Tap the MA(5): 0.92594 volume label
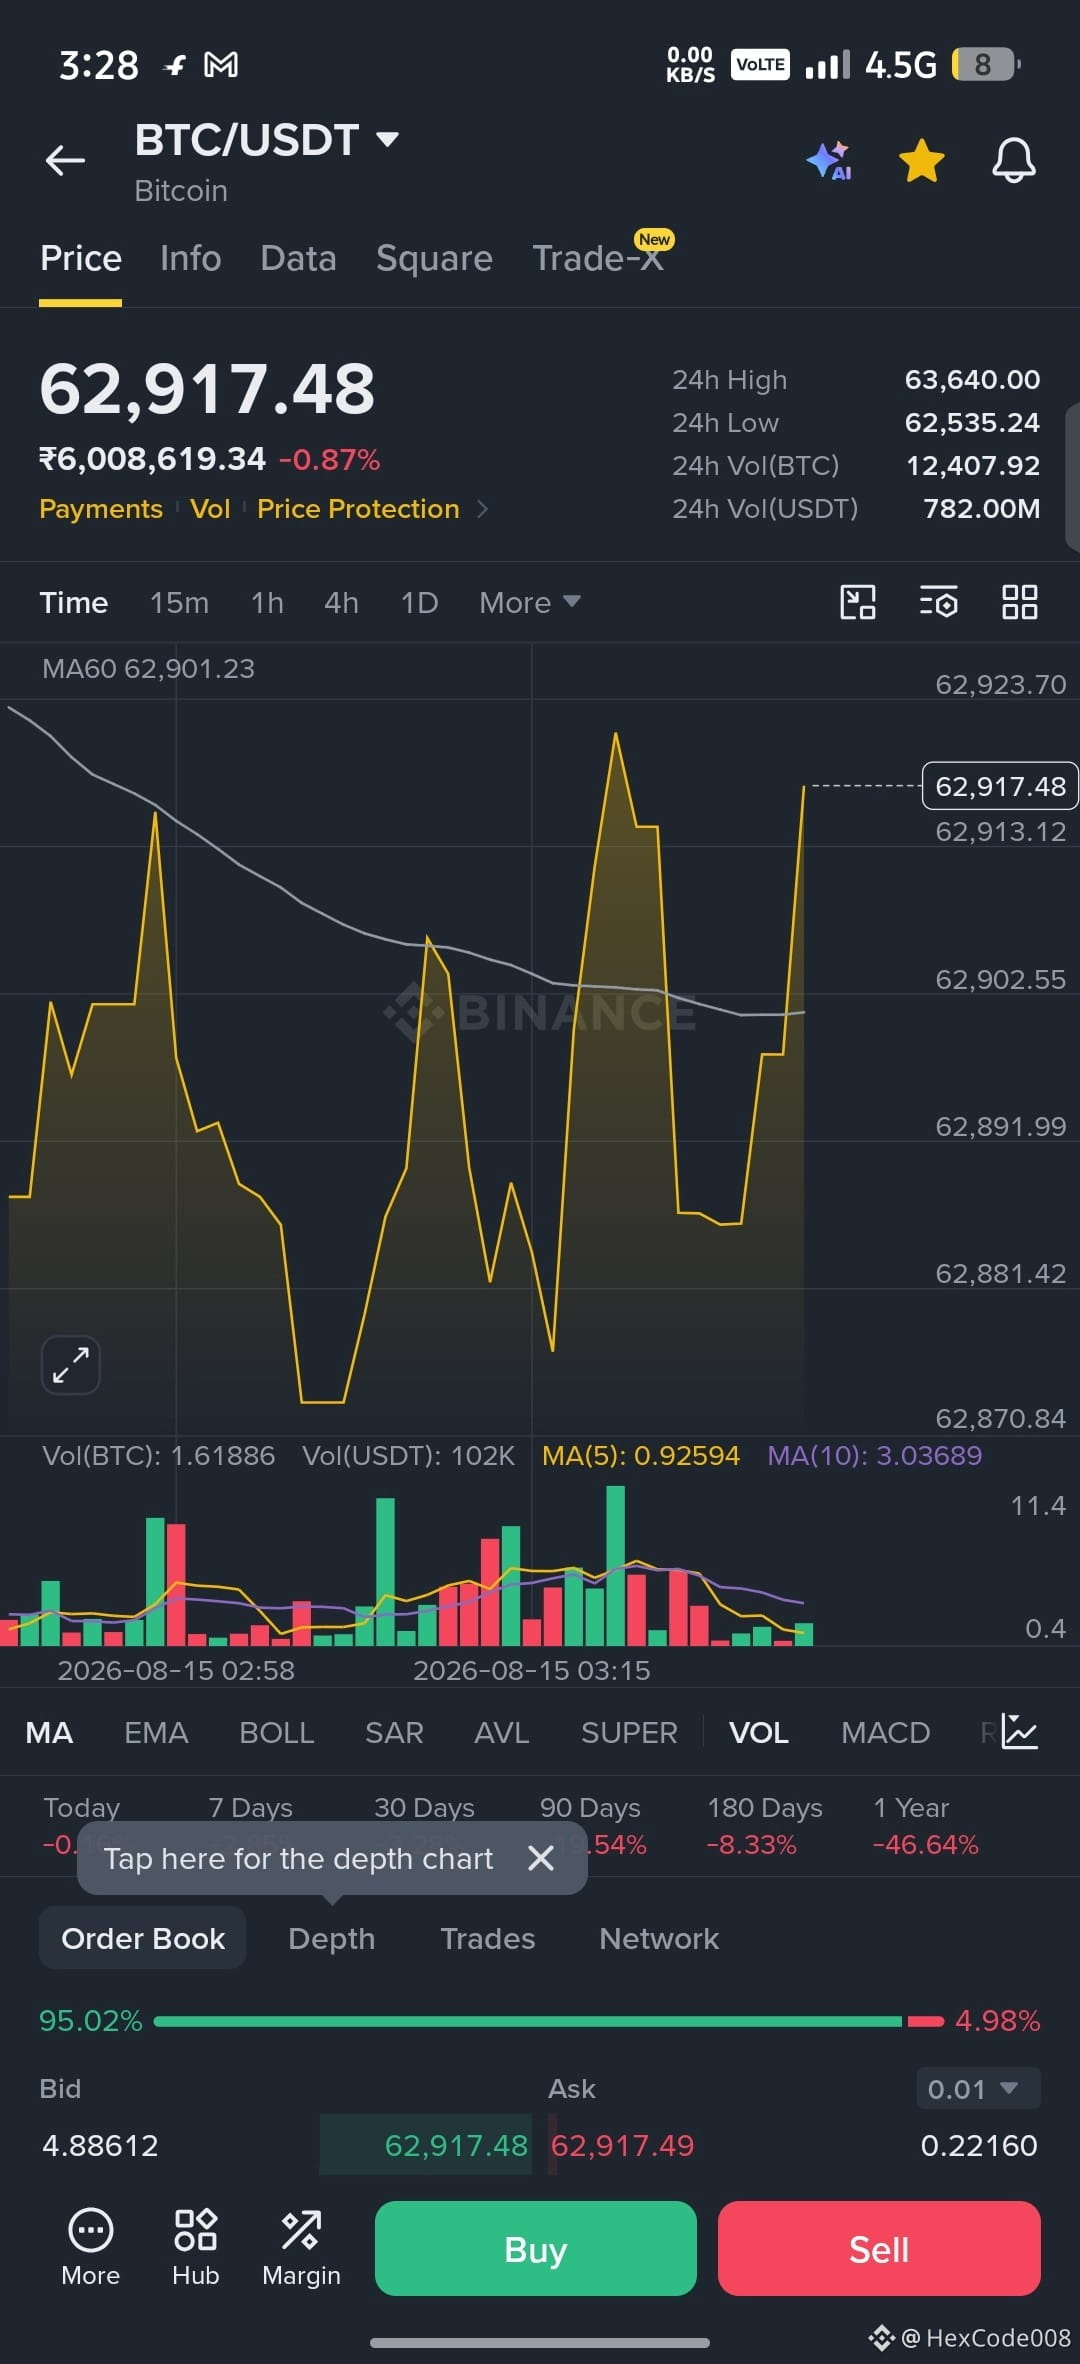This screenshot has height=2364, width=1080. click(641, 1455)
